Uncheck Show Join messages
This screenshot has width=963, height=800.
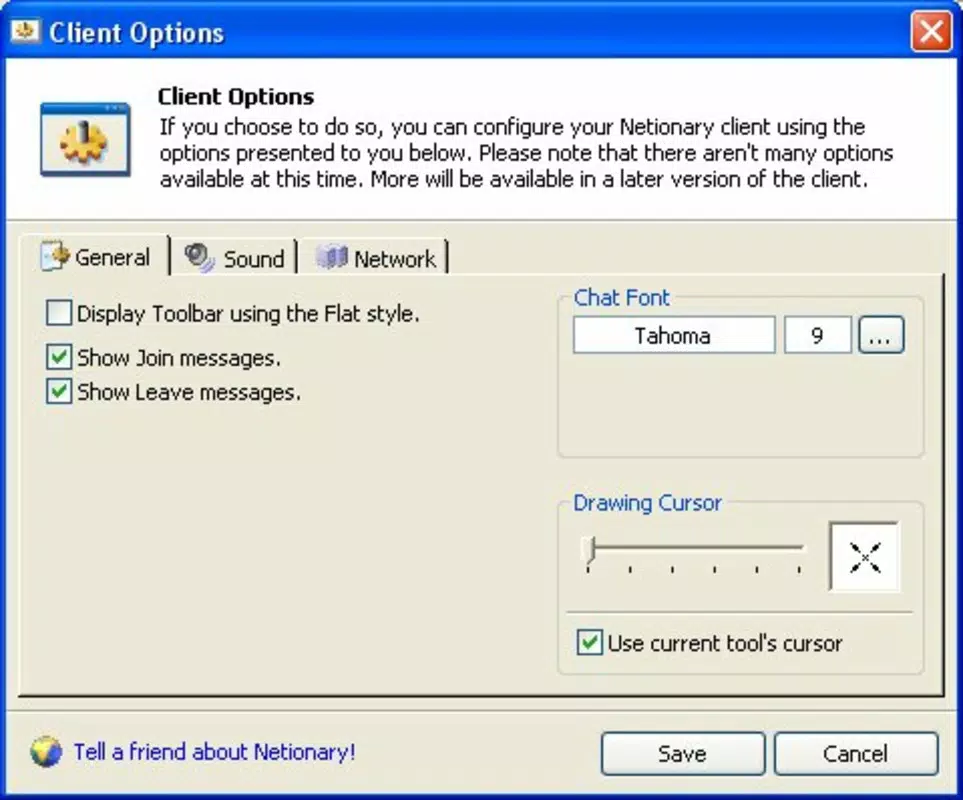coord(59,357)
